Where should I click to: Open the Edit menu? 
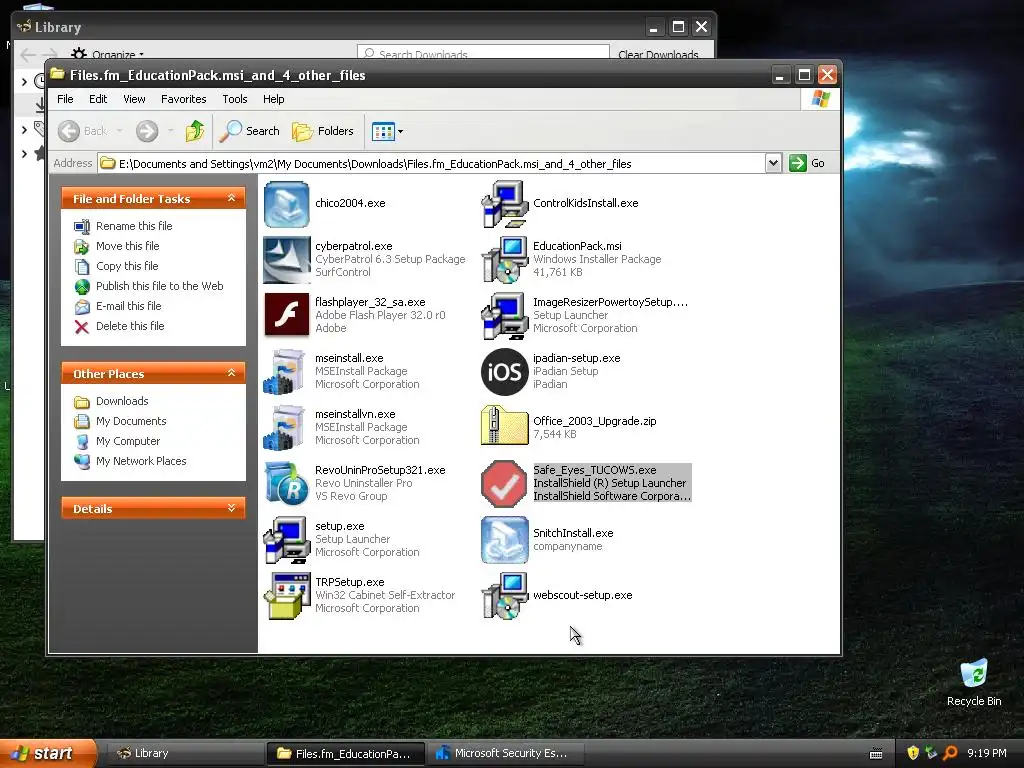click(x=98, y=99)
